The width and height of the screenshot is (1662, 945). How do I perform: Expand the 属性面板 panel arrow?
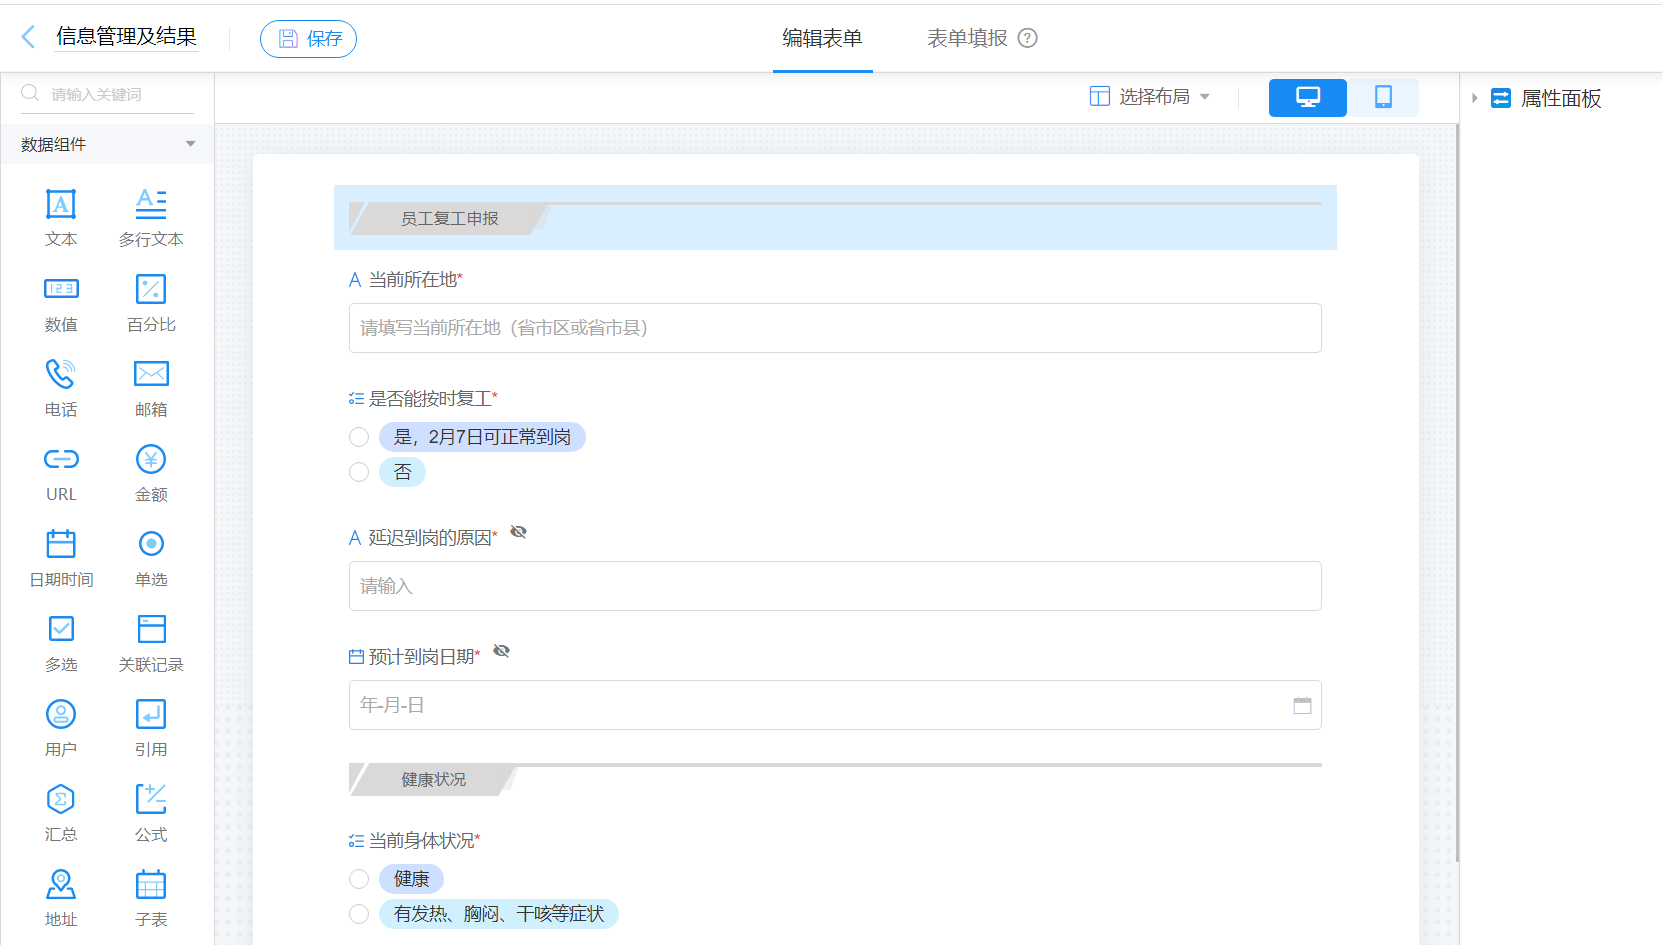click(x=1474, y=98)
